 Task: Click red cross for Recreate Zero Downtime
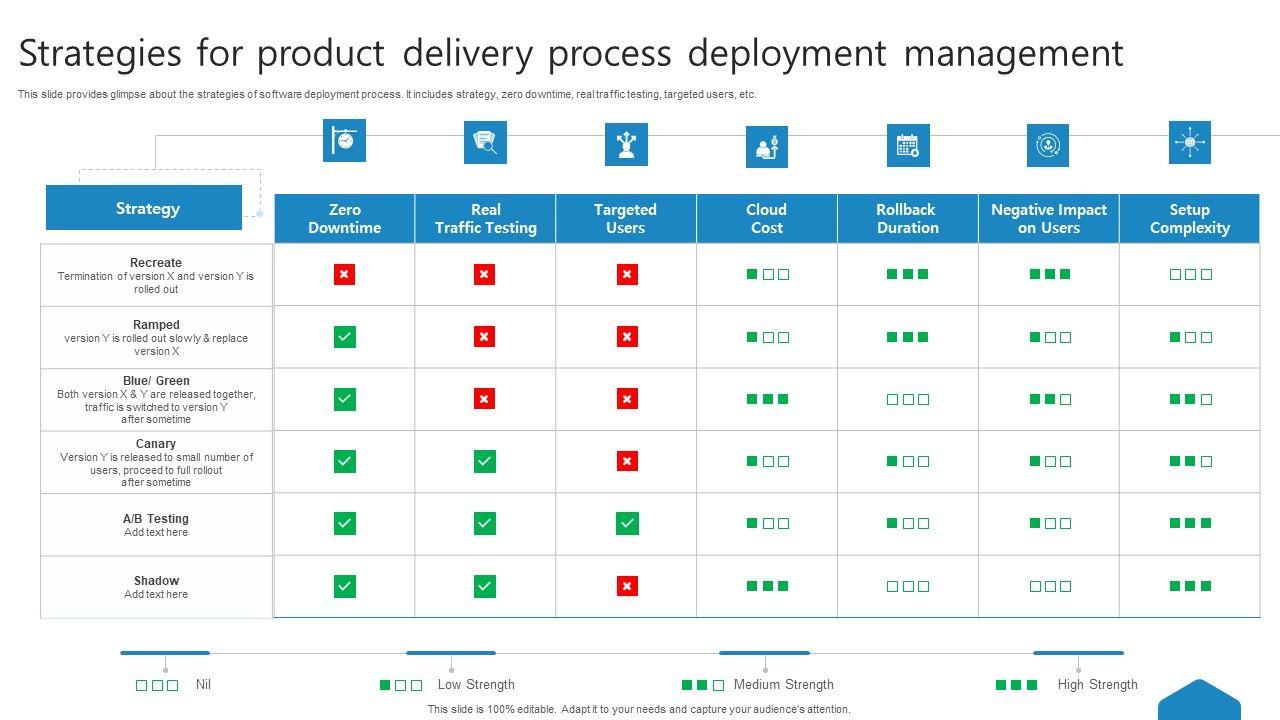tap(345, 274)
